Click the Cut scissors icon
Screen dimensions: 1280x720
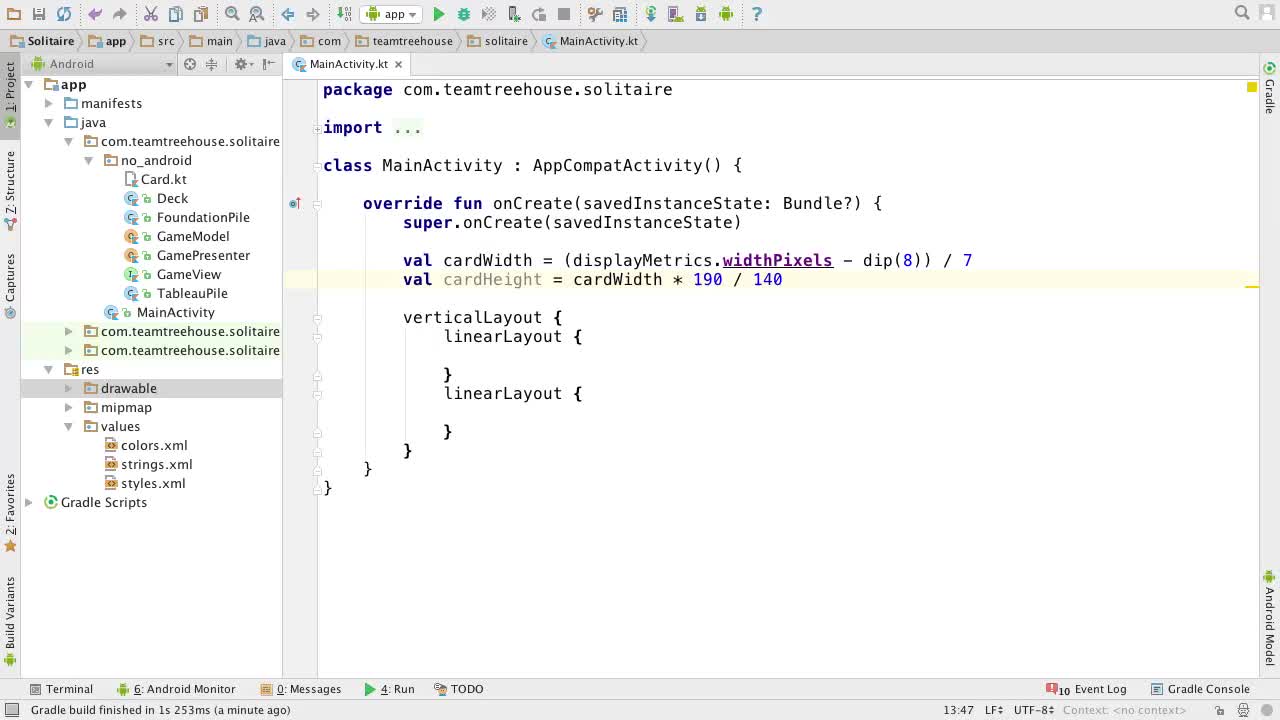click(150, 14)
